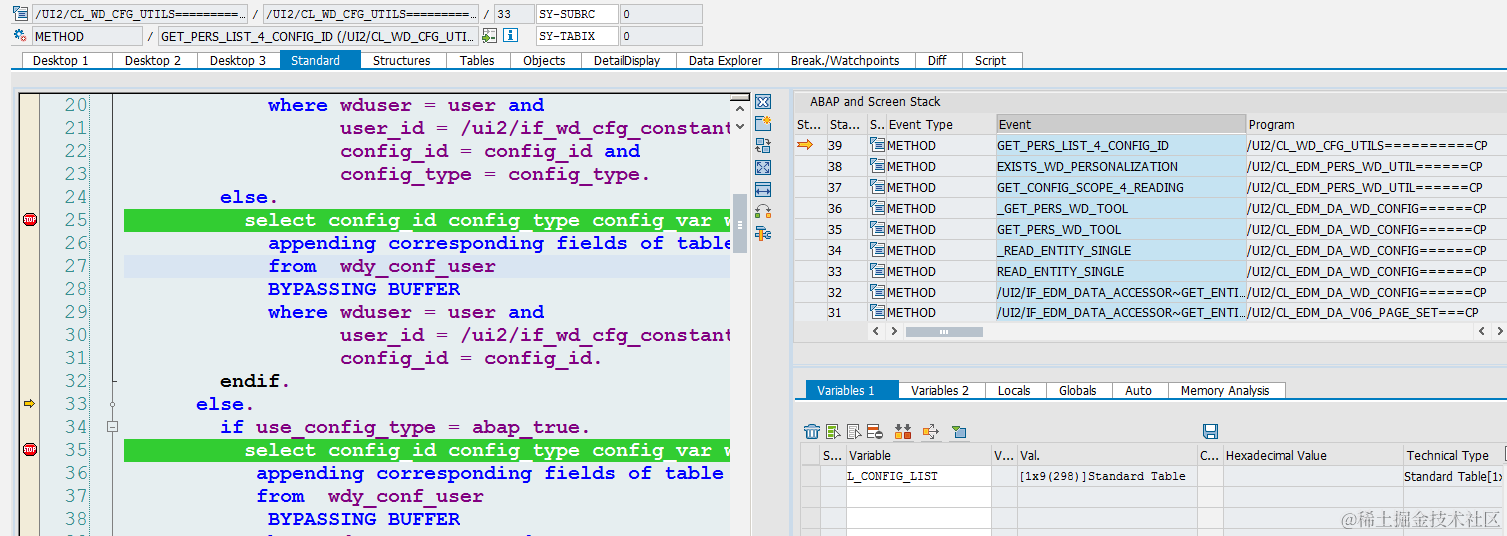The width and height of the screenshot is (1507, 536).
Task: Click the replace tool icon beside the editor
Action: click(763, 146)
